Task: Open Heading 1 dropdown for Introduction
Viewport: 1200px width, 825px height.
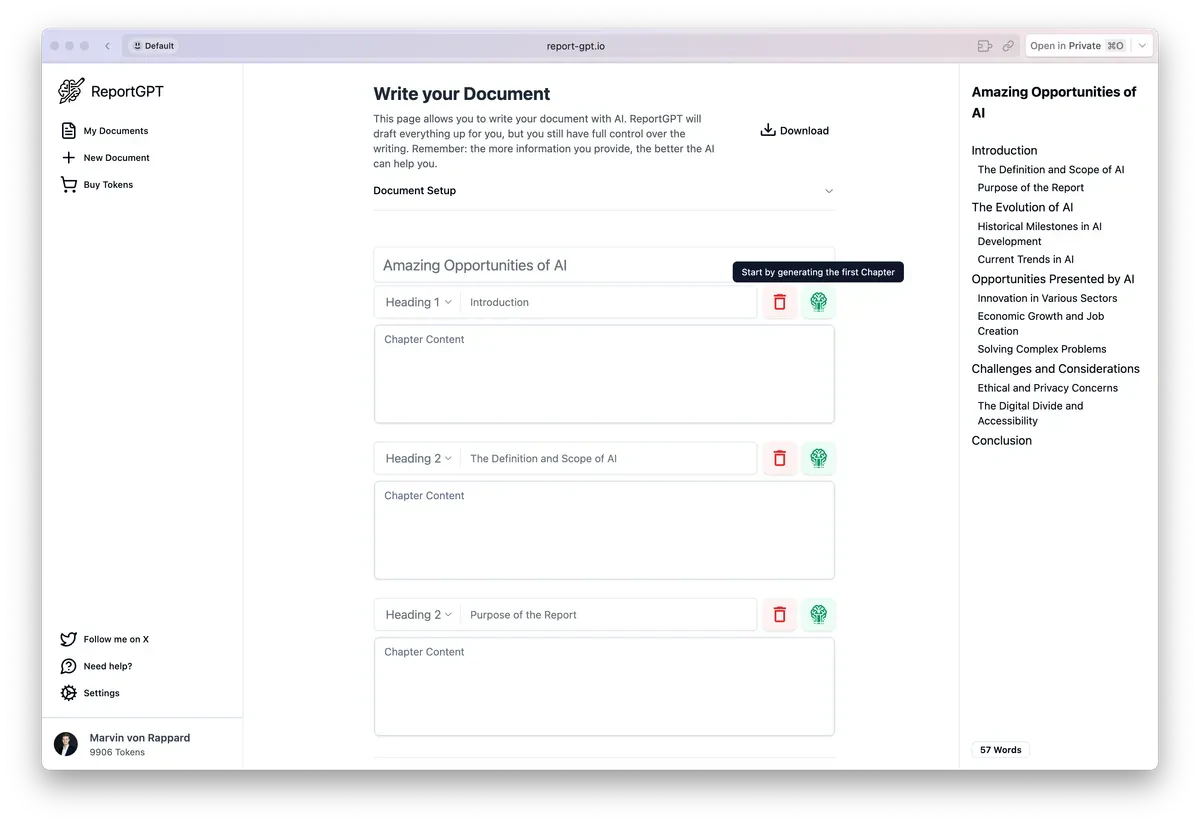Action: pos(418,302)
